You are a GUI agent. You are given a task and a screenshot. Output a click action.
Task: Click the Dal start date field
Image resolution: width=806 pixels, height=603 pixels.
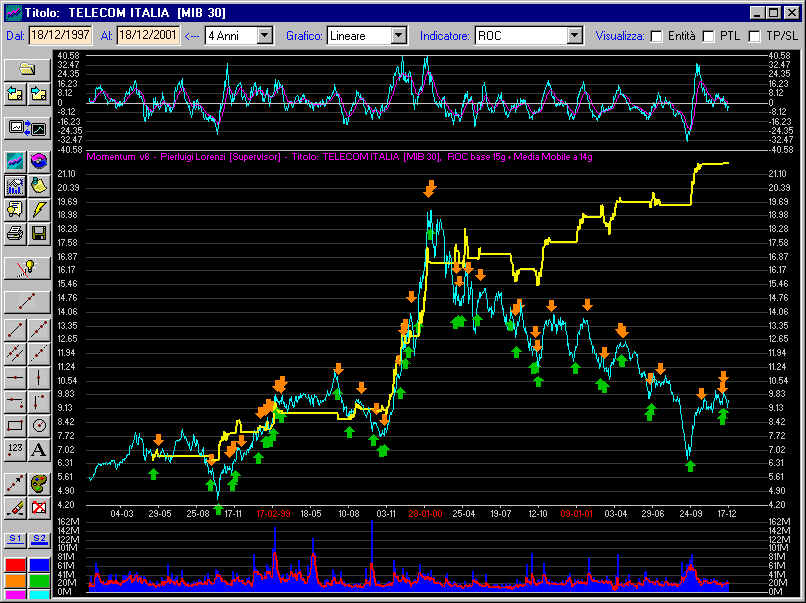coord(60,35)
